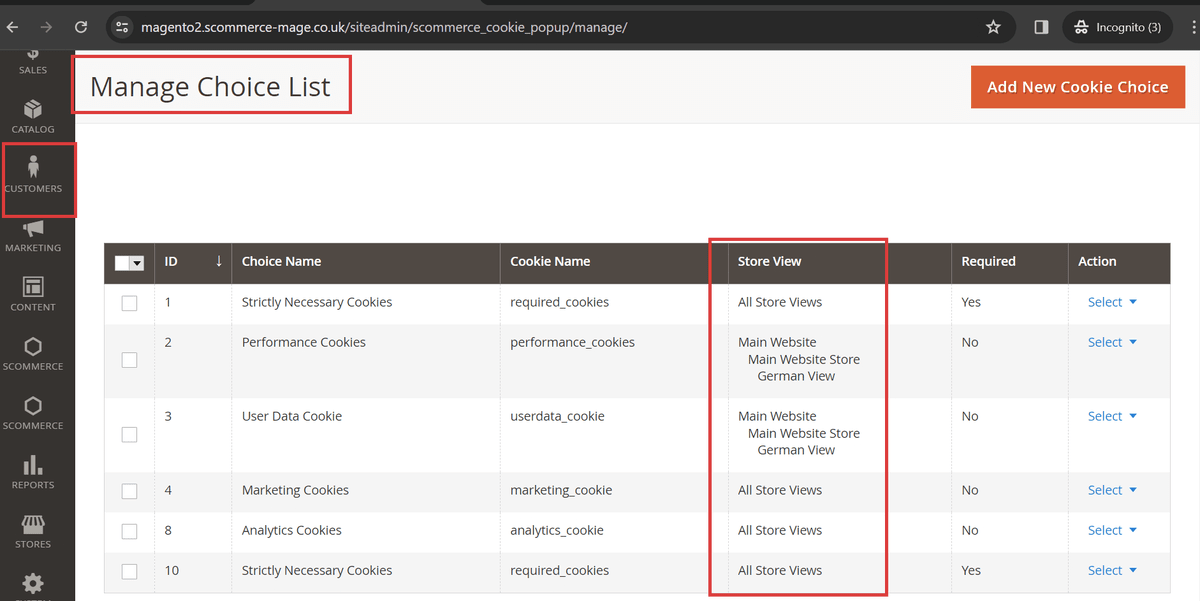Viewport: 1200px width, 601px height.
Task: Open the Reports bar chart menu
Action: click(x=33, y=472)
